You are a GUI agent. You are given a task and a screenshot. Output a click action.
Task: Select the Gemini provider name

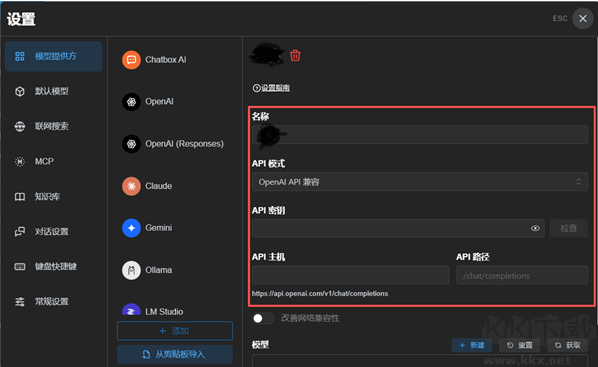[158, 228]
